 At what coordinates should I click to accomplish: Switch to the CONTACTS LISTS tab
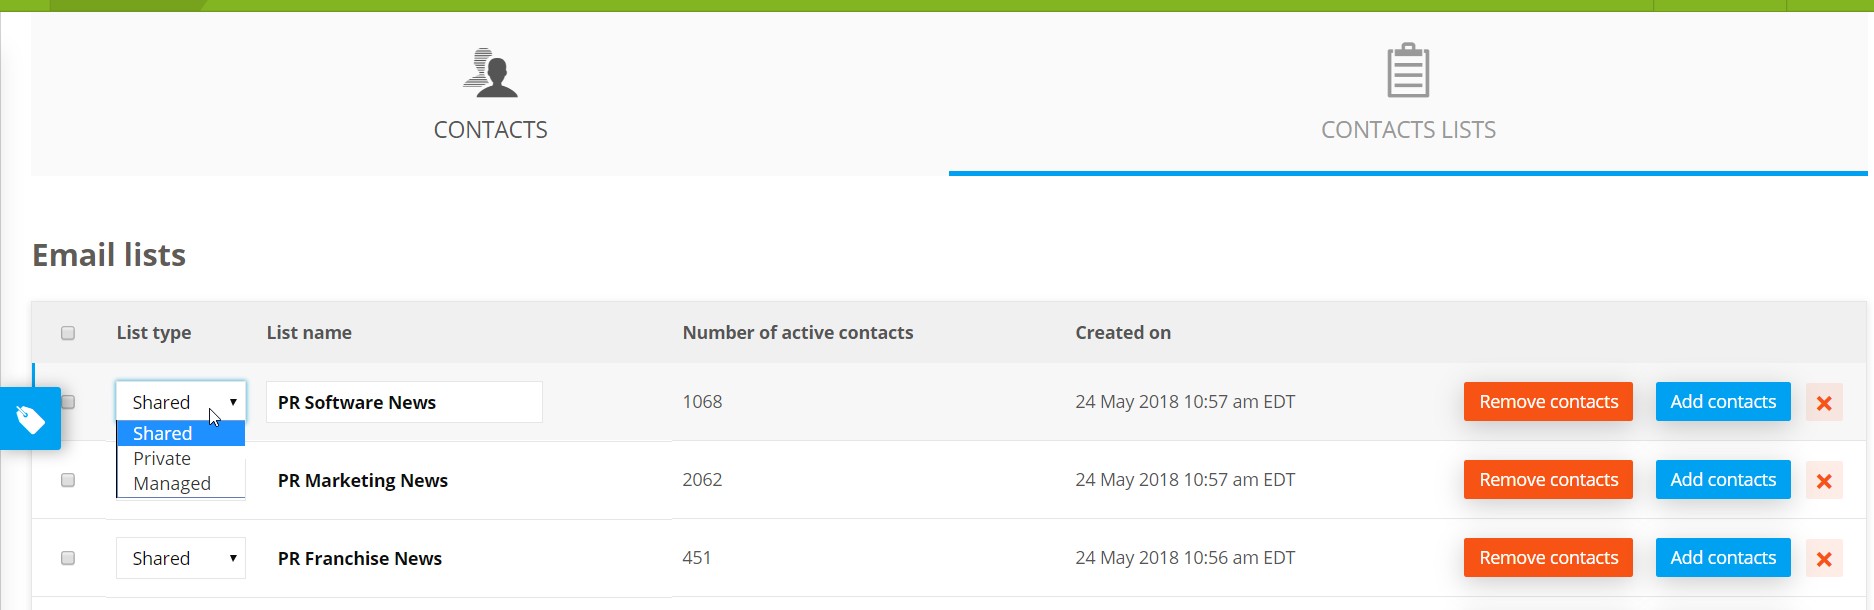(x=1408, y=129)
